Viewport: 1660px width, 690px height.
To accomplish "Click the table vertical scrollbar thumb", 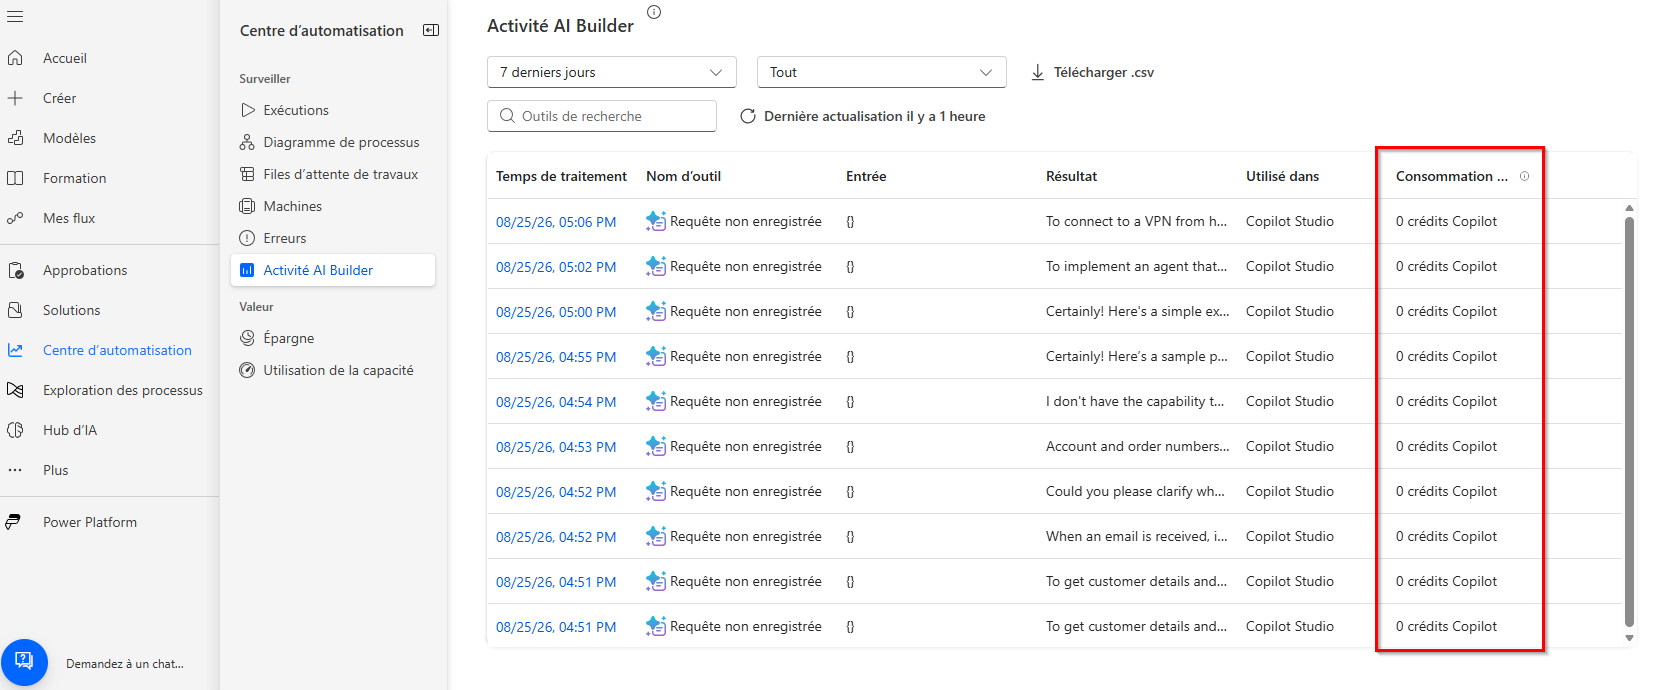I will pyautogui.click(x=1629, y=420).
